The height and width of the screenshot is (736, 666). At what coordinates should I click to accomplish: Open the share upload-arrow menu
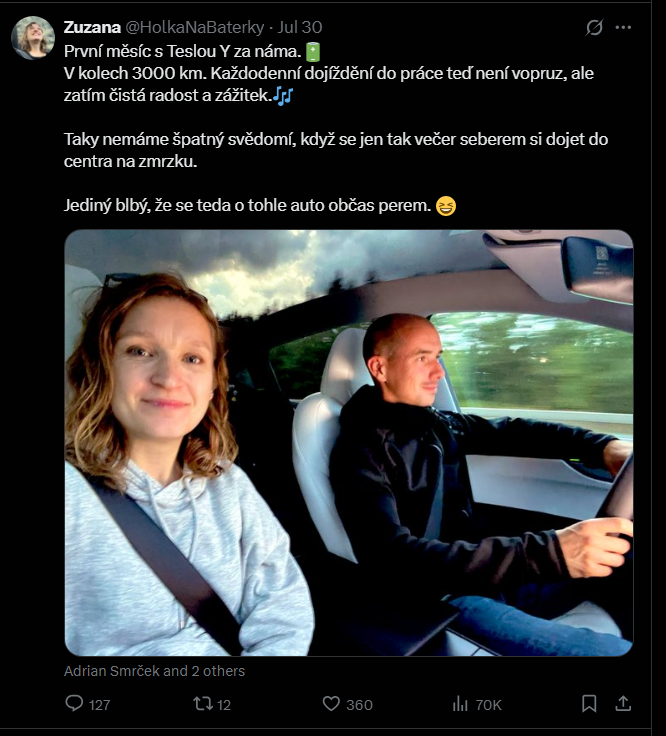[x=623, y=704]
